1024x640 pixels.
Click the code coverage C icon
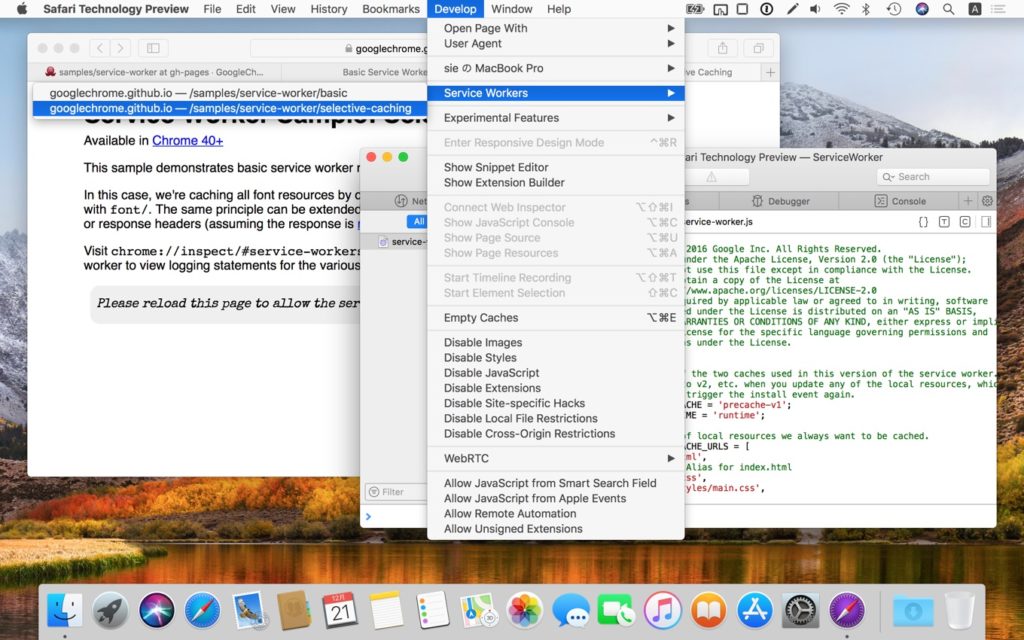(x=965, y=222)
